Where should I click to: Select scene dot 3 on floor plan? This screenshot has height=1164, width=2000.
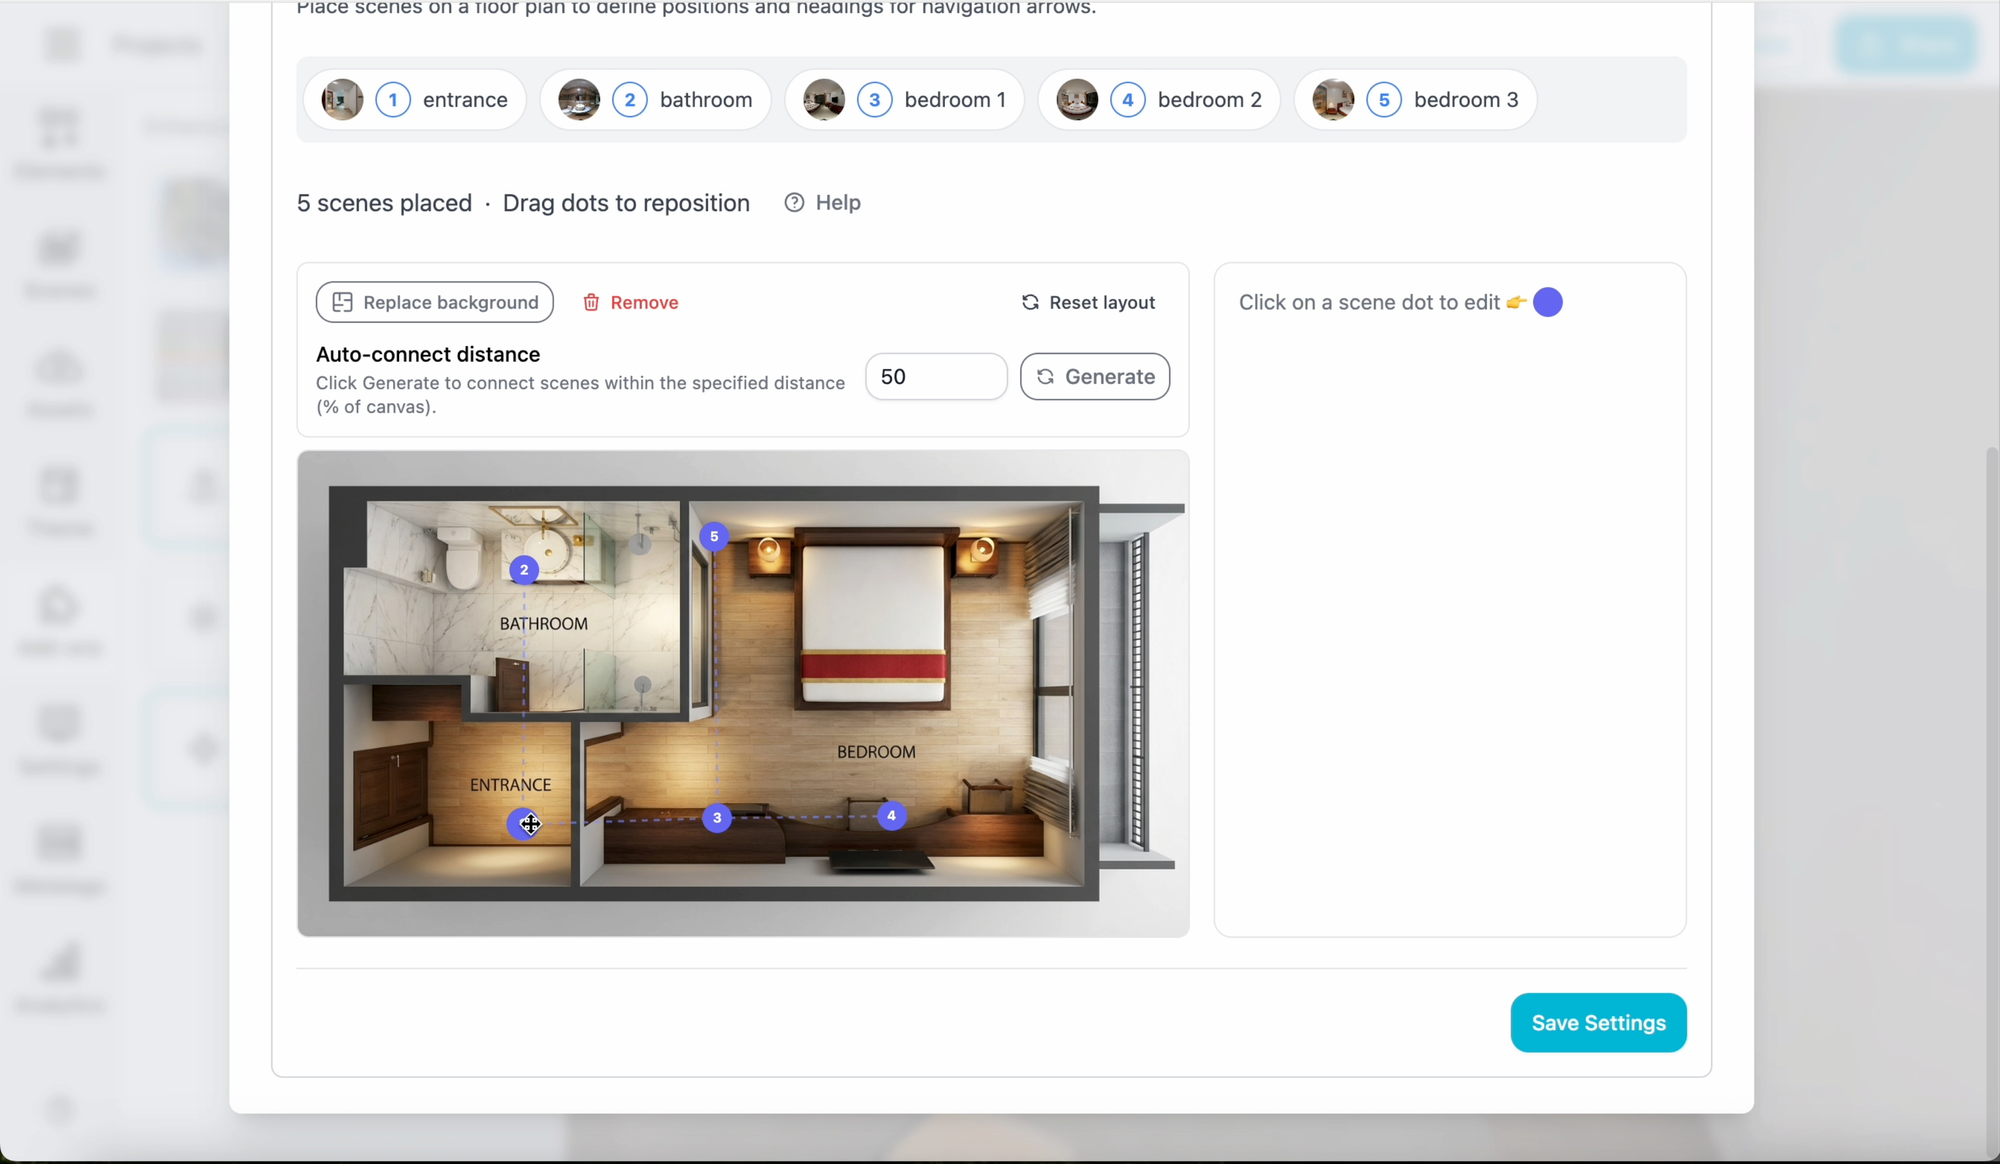click(717, 818)
